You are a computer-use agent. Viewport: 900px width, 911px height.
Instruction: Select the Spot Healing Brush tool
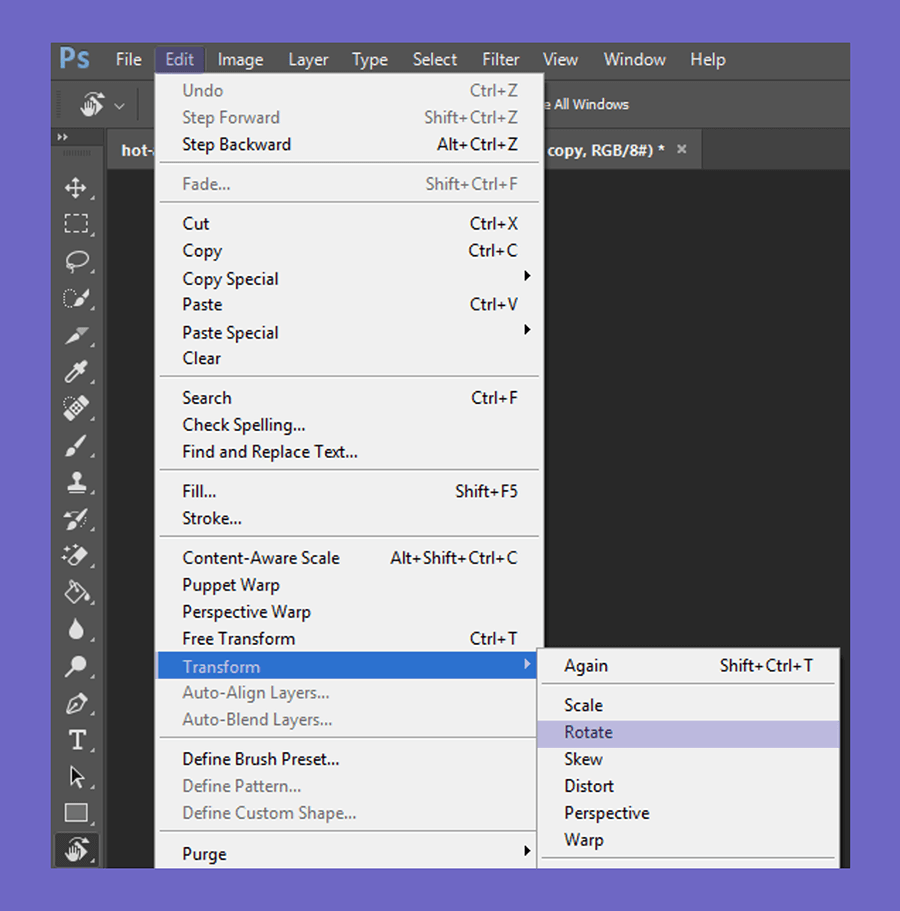tap(76, 408)
